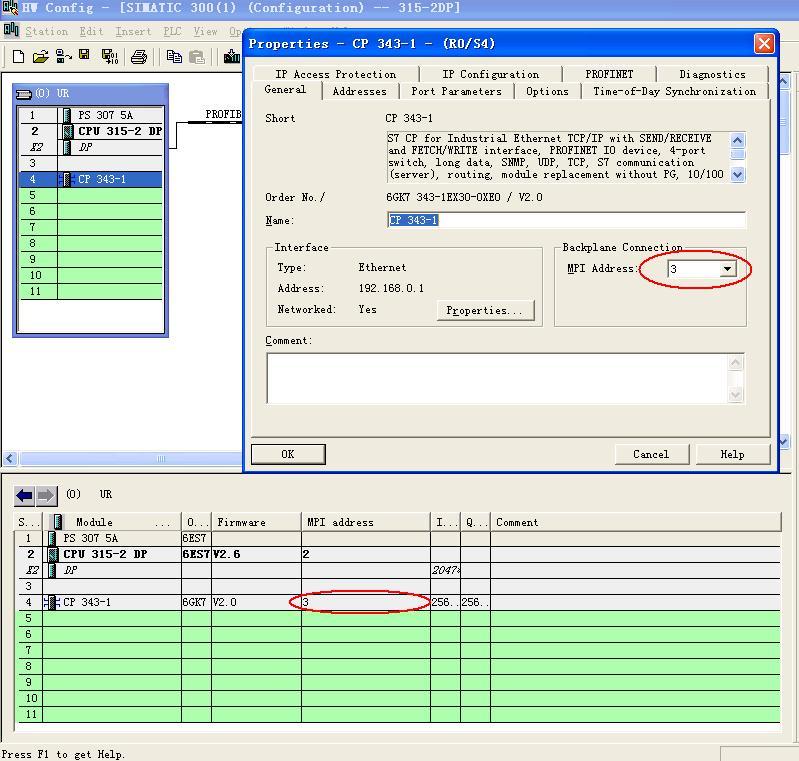Open the Insert menu

coord(133,32)
